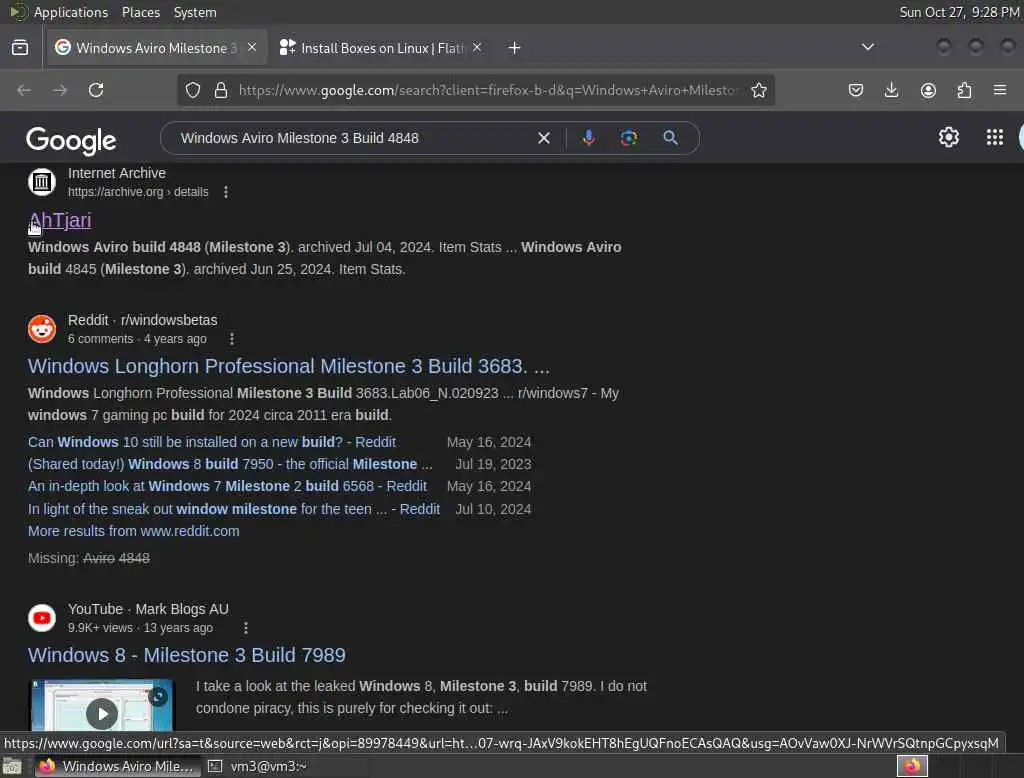Open the System menu

coord(195,12)
